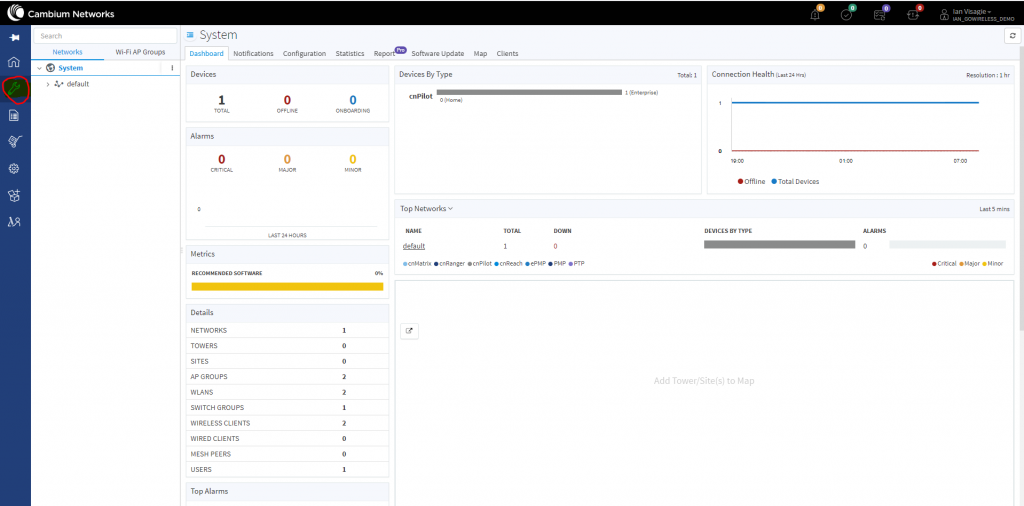
Task: Click the yellow Recommended Software progress bar
Action: coord(287,286)
